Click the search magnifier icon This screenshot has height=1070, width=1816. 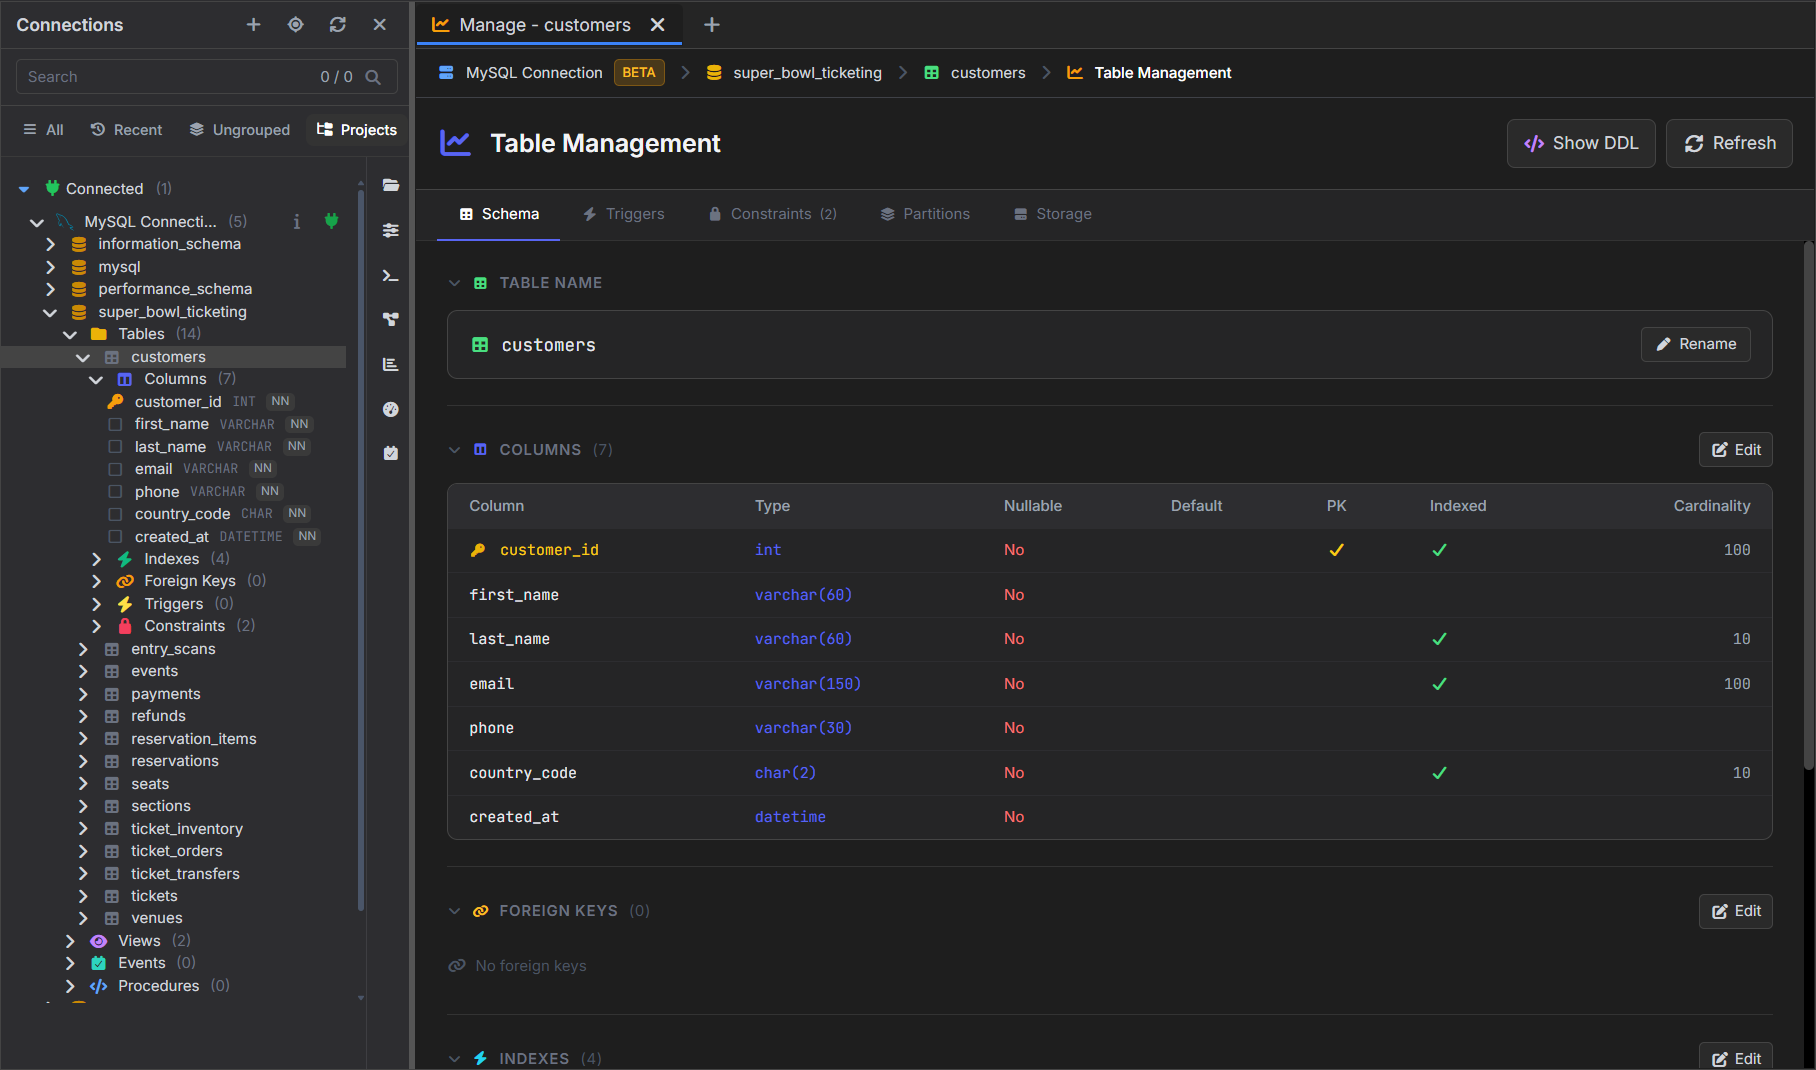(373, 77)
